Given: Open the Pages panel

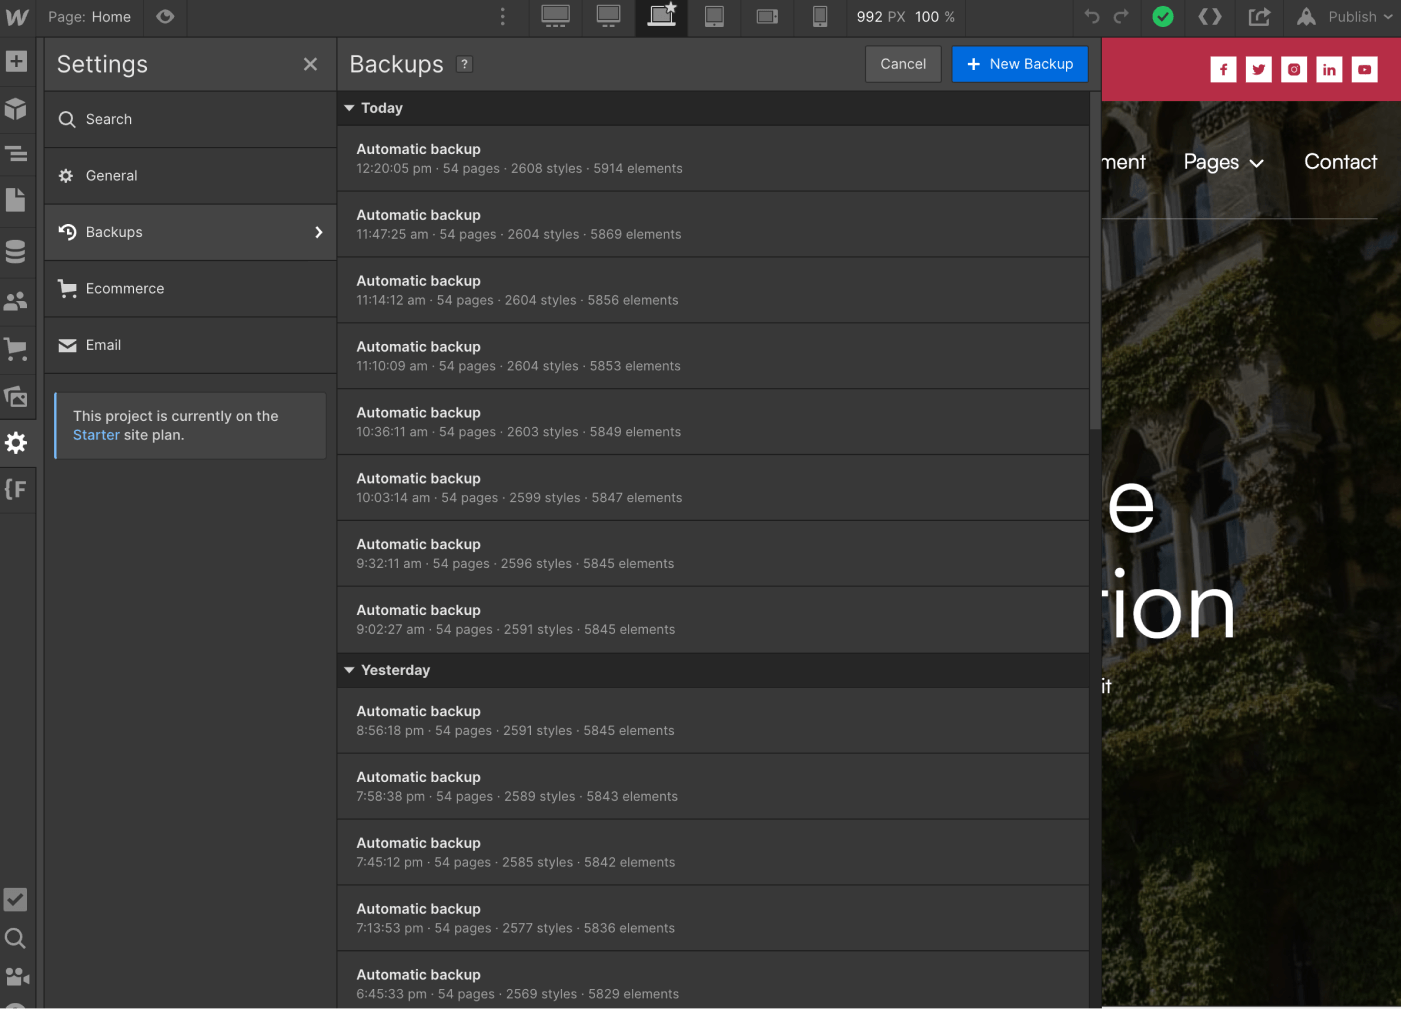Looking at the screenshot, I should [16, 200].
